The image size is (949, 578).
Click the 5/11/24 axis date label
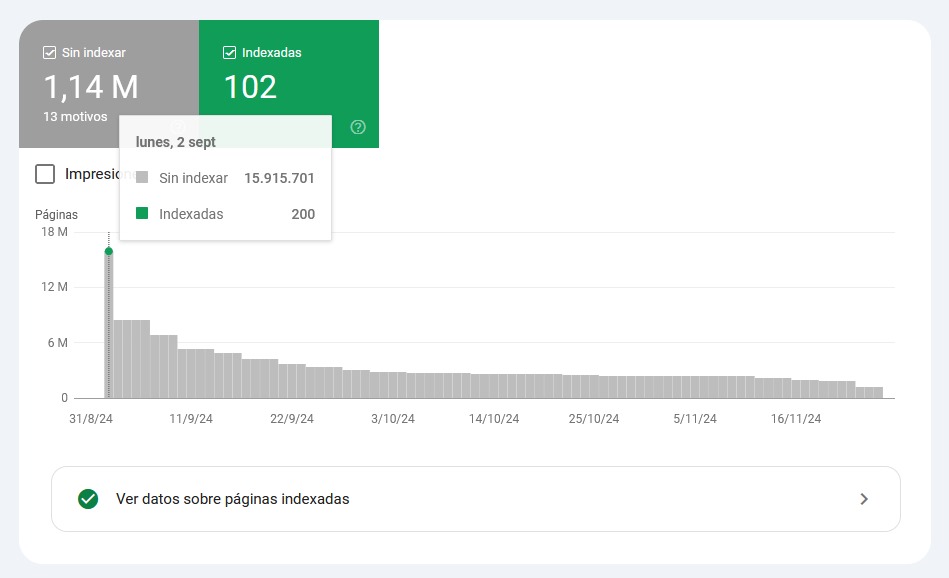click(x=695, y=419)
